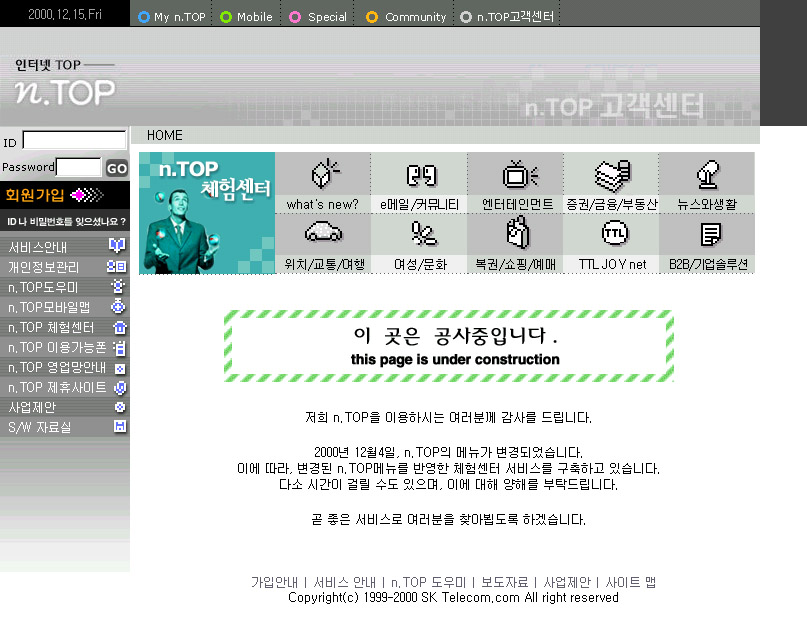Focus the ID input field
The image size is (807, 631).
(74, 139)
